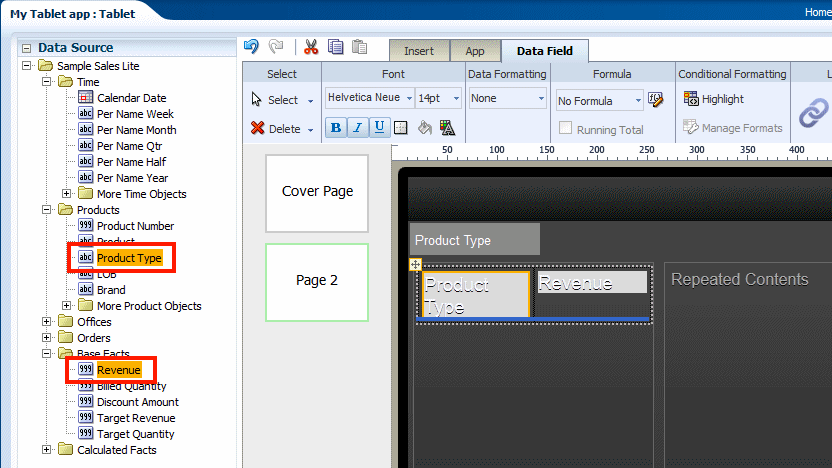This screenshot has height=468, width=832.
Task: Click the Calendar Date icon
Action: pos(85,97)
